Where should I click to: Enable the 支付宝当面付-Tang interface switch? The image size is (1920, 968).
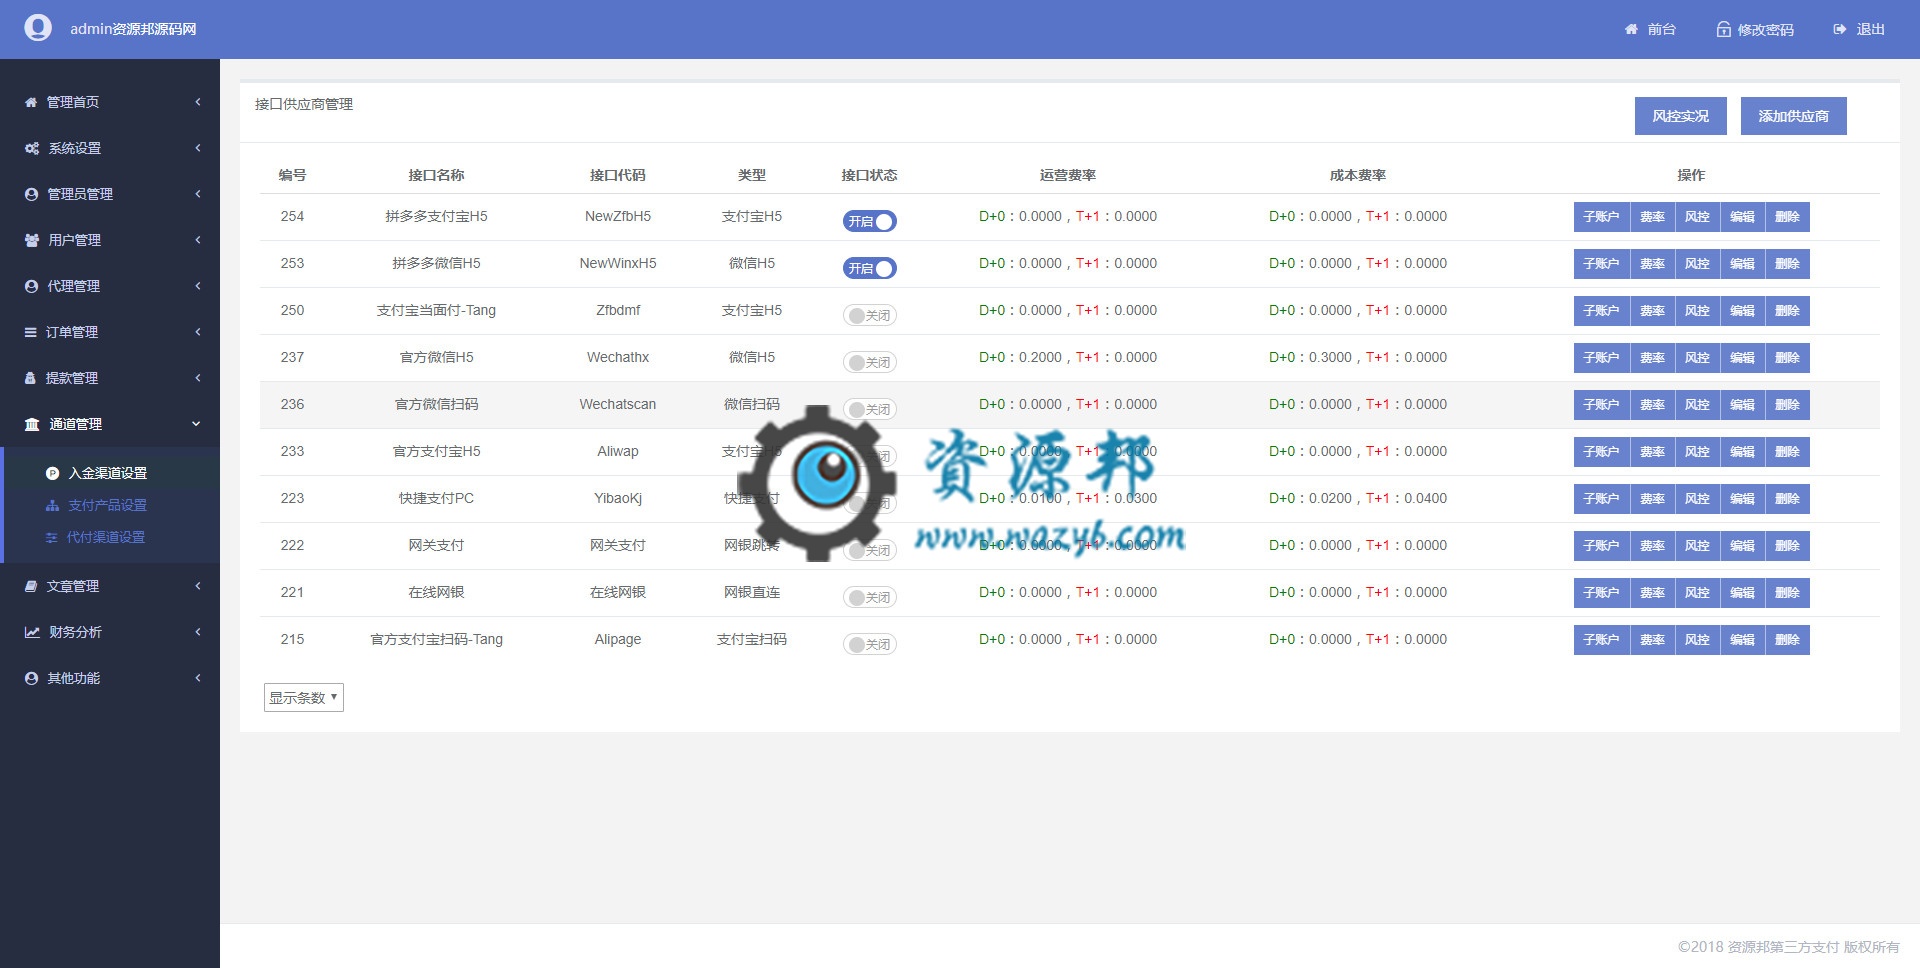click(x=869, y=315)
